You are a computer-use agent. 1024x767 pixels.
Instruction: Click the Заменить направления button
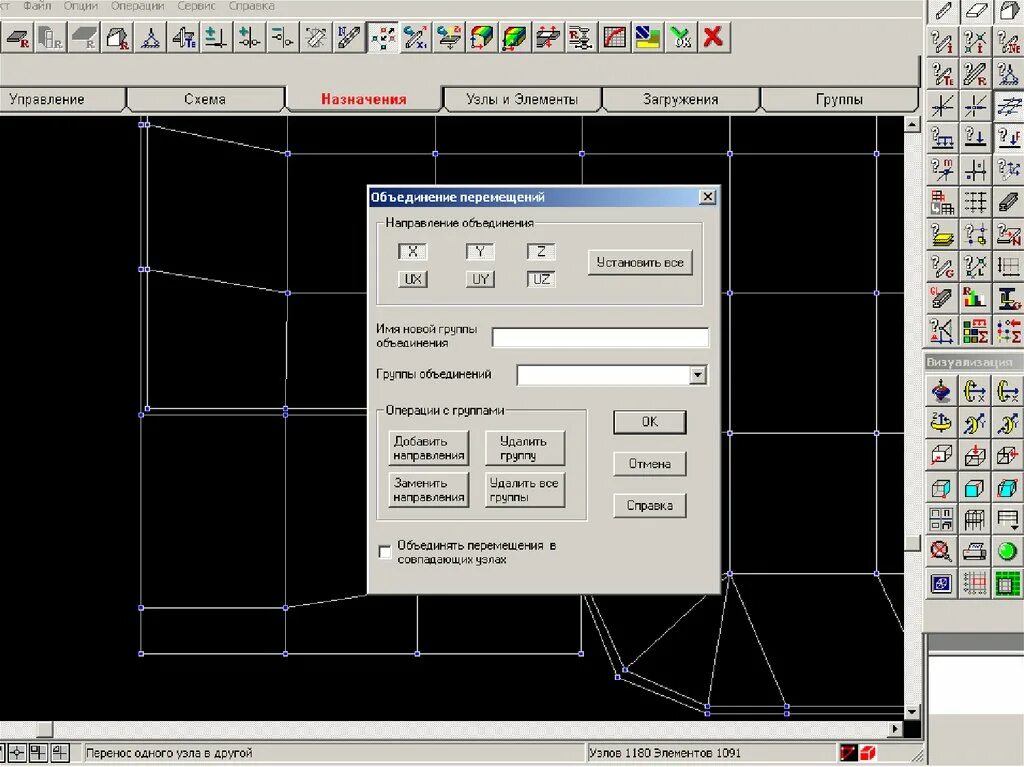pyautogui.click(x=429, y=490)
